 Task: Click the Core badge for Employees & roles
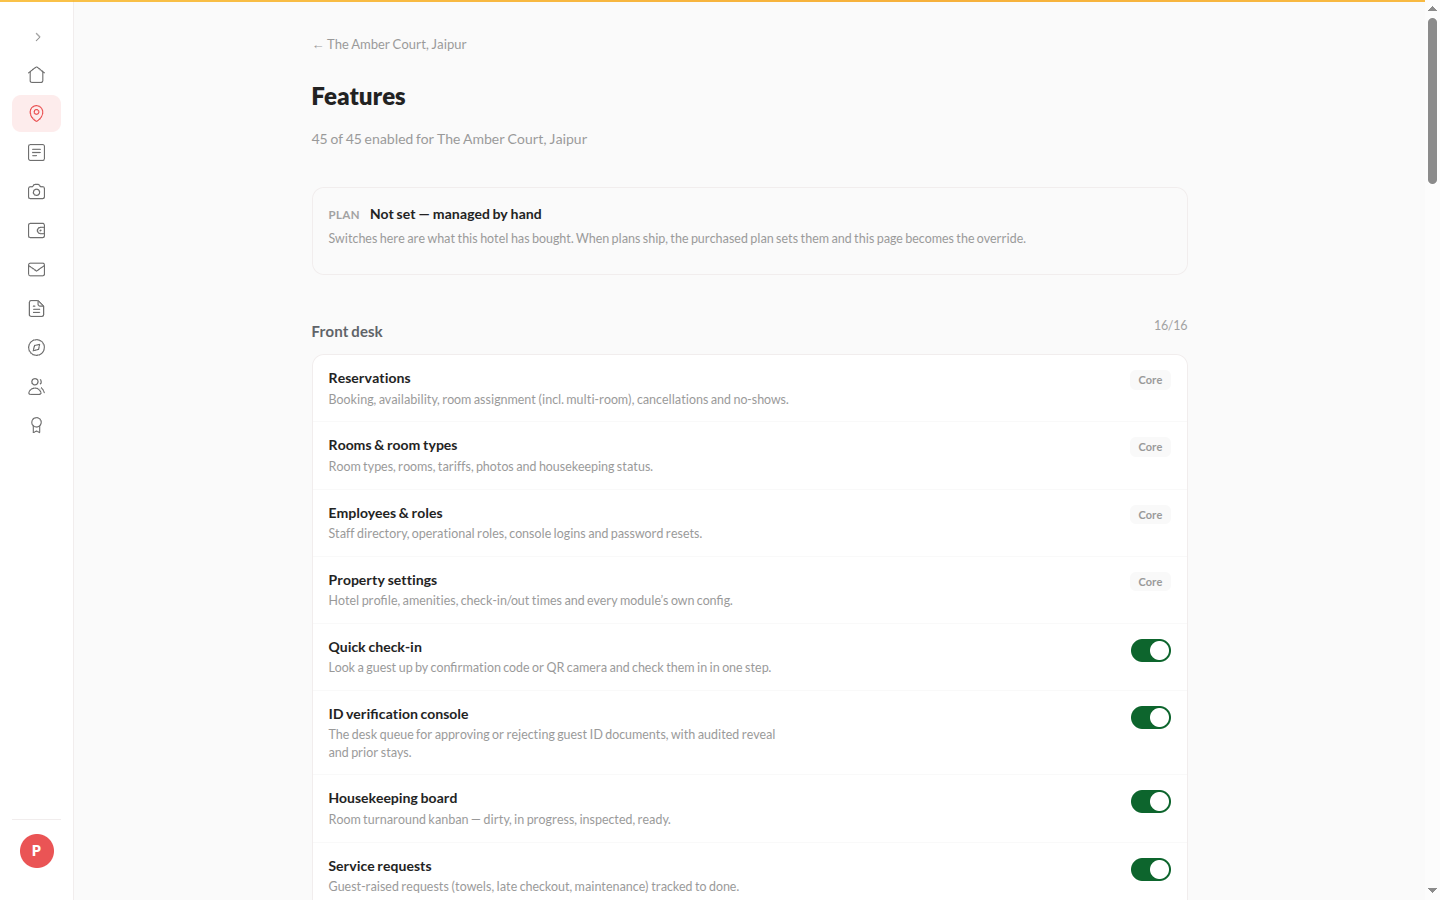tap(1150, 515)
